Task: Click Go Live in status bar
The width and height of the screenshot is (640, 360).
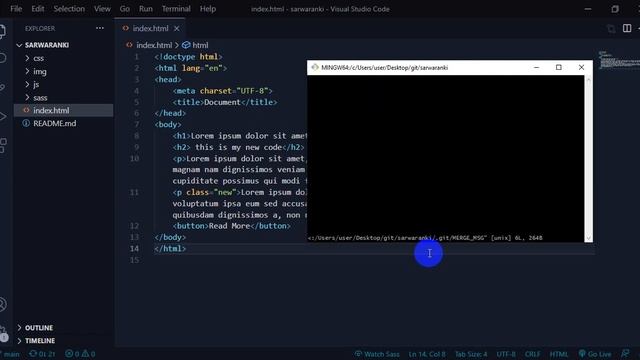Action: (595, 354)
